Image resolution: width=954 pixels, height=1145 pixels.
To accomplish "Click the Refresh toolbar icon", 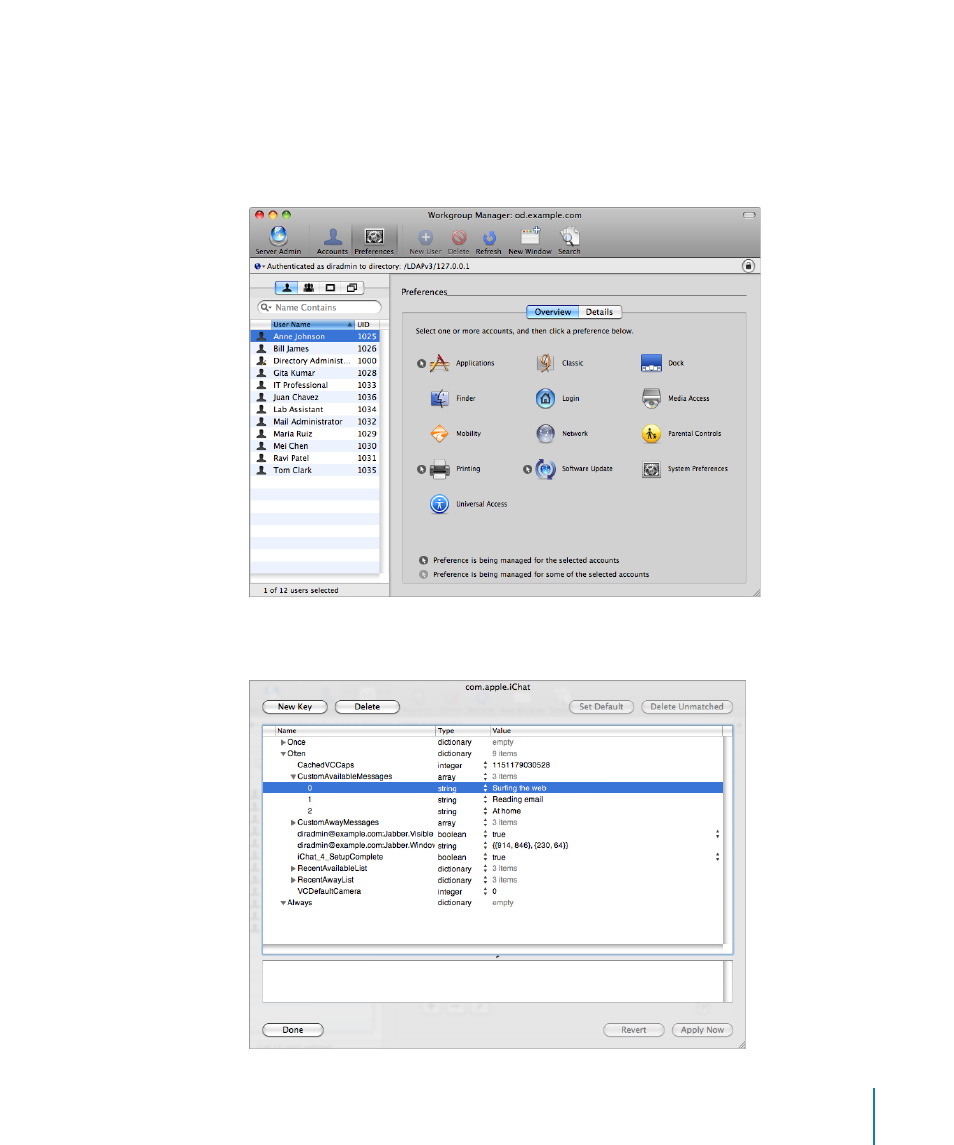I will 489,240.
